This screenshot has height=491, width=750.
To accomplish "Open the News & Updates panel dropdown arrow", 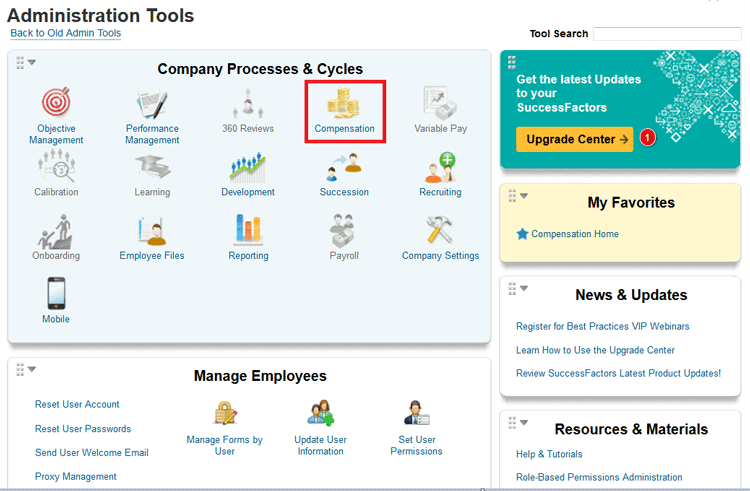I will 524,288.
